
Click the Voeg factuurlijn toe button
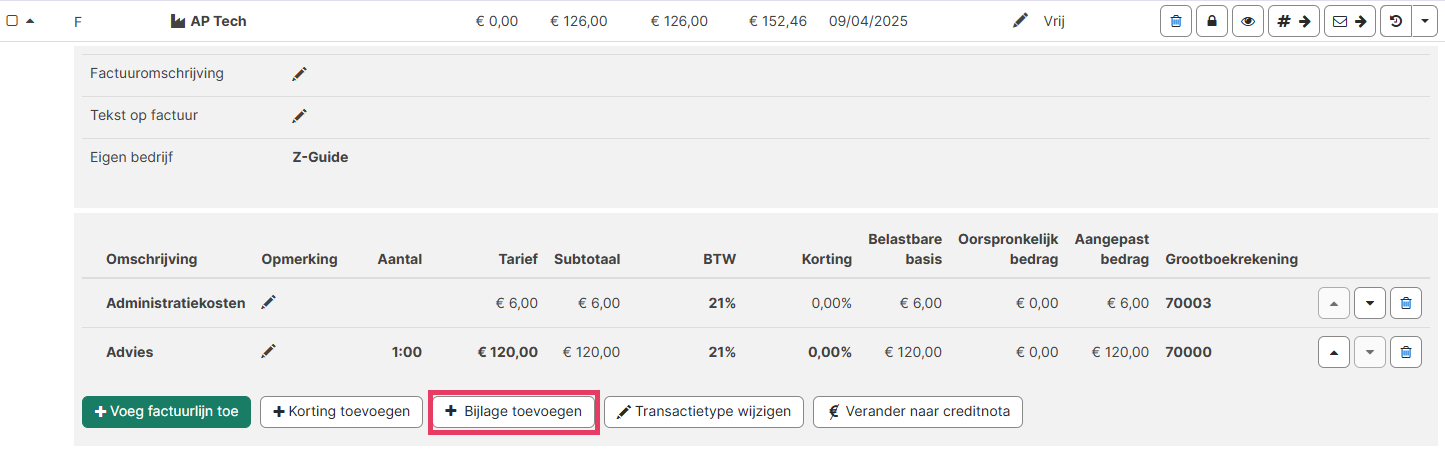click(166, 412)
